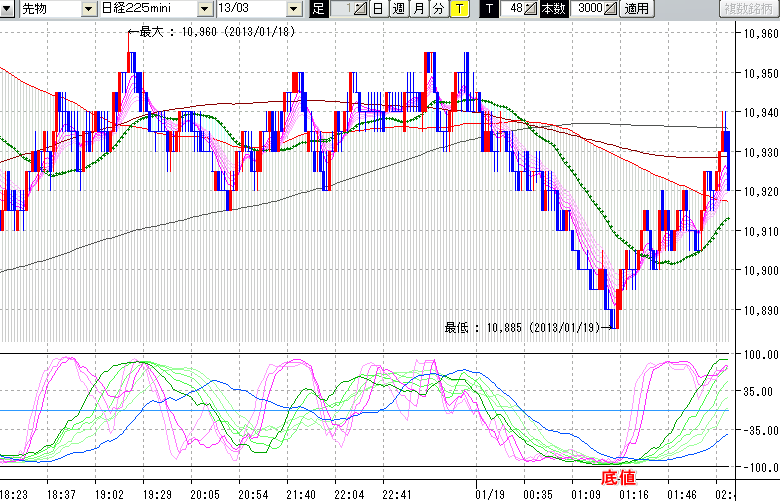Expand the 日経225mini instrument dropdown
The width and height of the screenshot is (780, 501).
205,9
